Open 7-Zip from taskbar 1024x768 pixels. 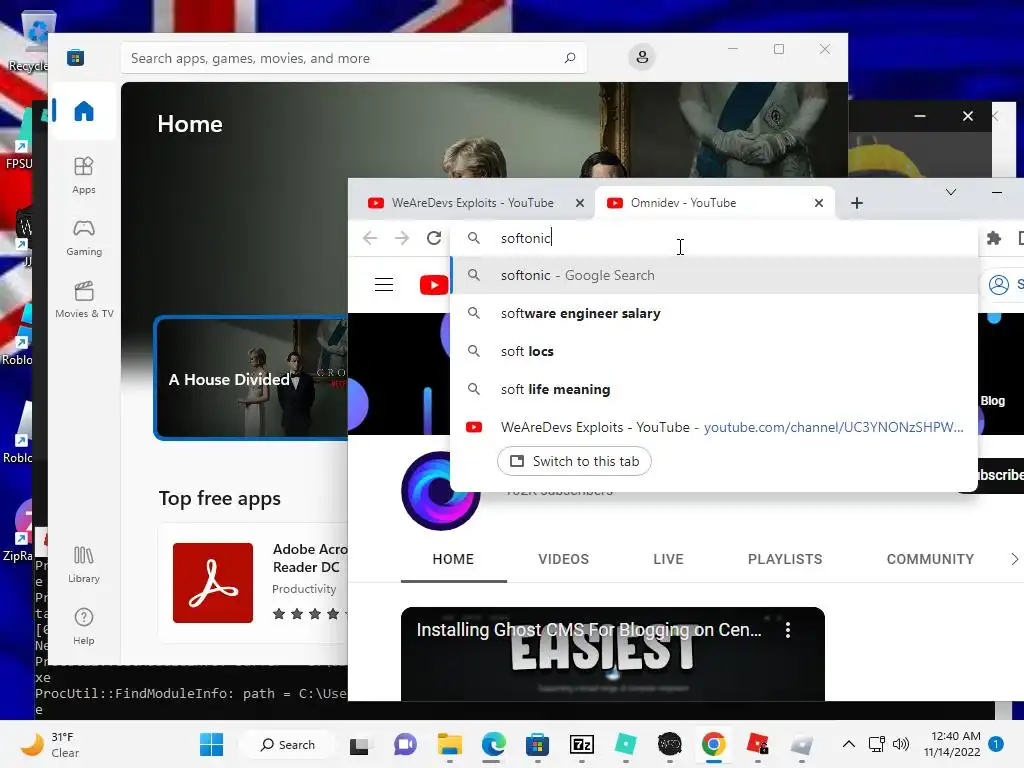pyautogui.click(x=581, y=744)
